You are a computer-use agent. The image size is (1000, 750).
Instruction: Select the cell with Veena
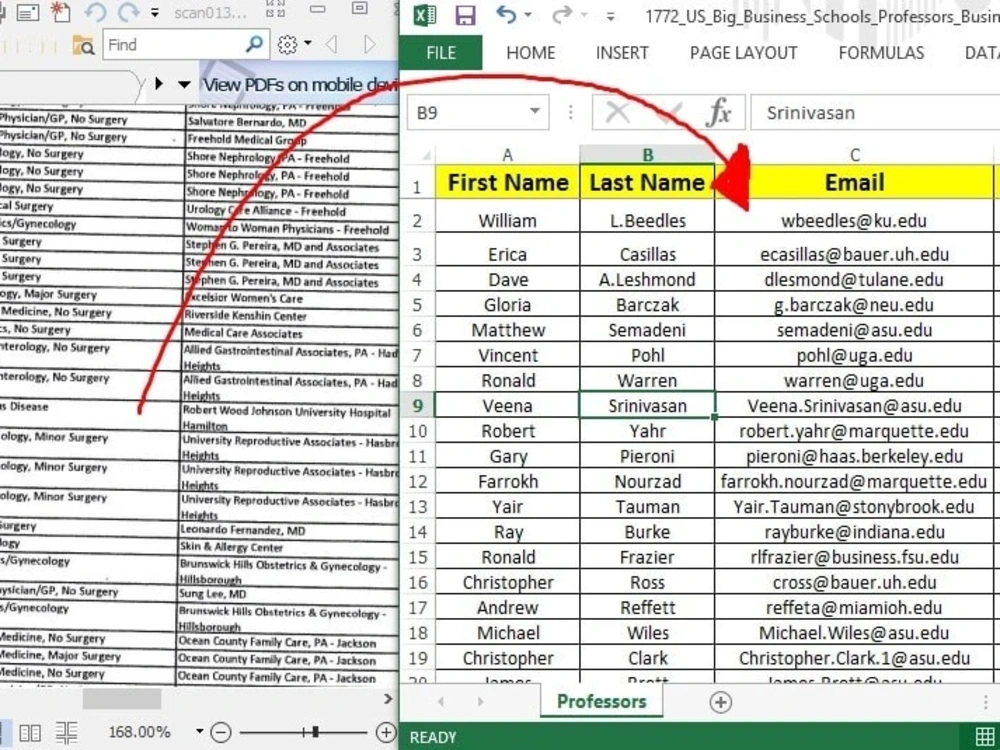(x=508, y=406)
